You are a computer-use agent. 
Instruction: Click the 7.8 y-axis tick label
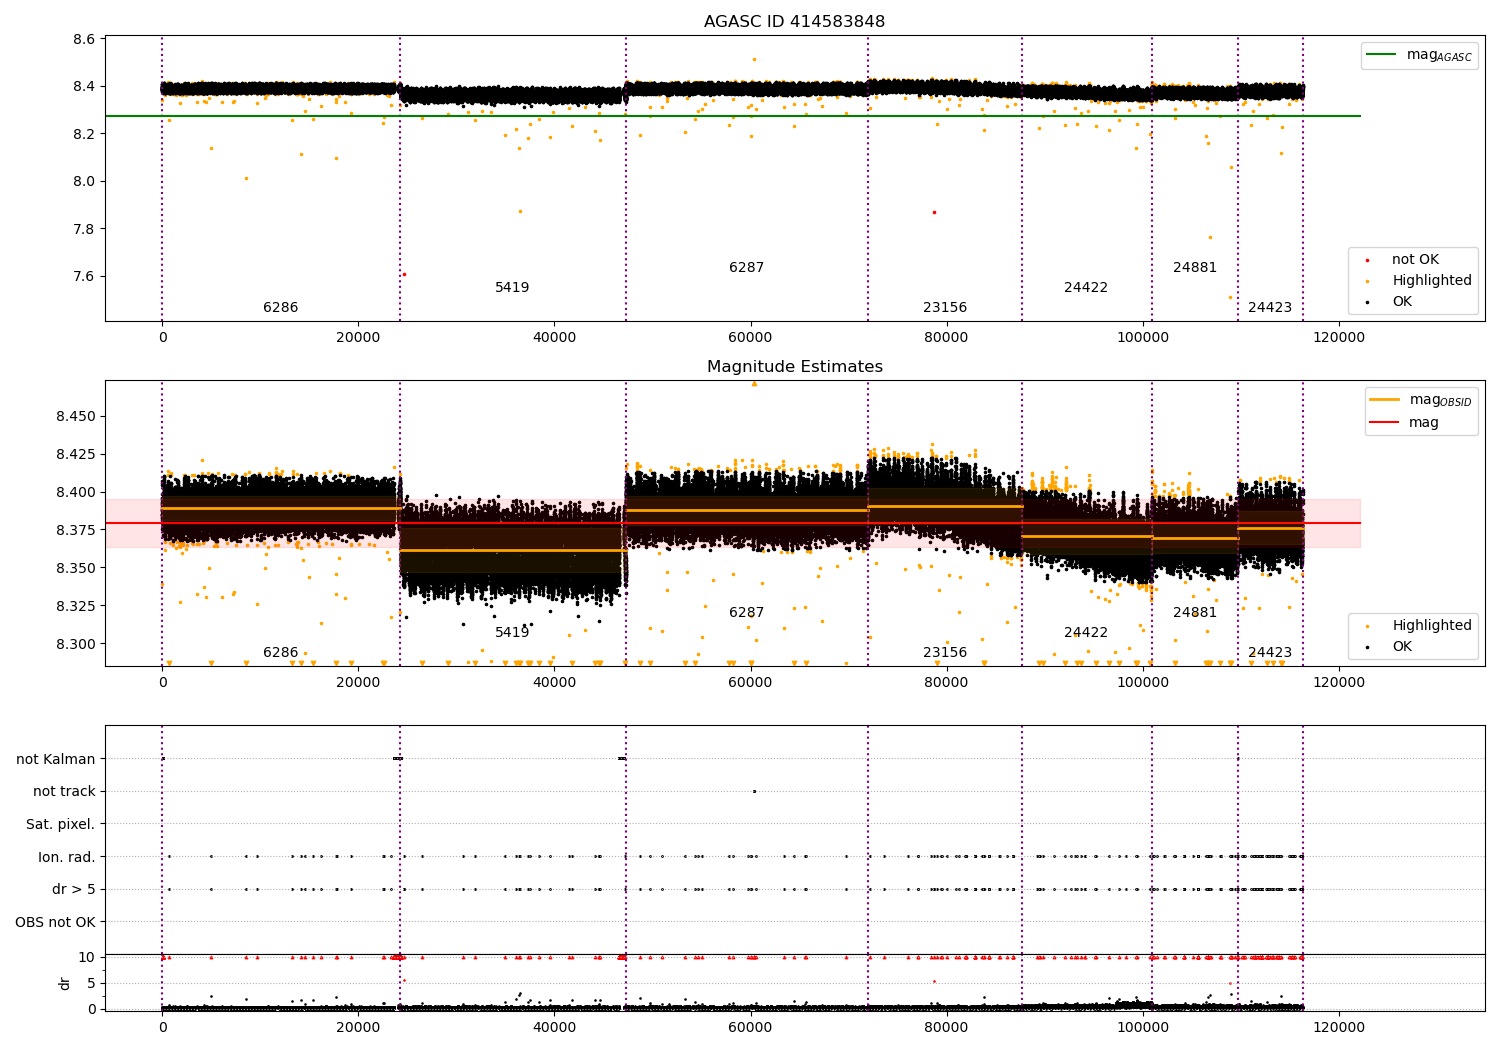(x=84, y=230)
